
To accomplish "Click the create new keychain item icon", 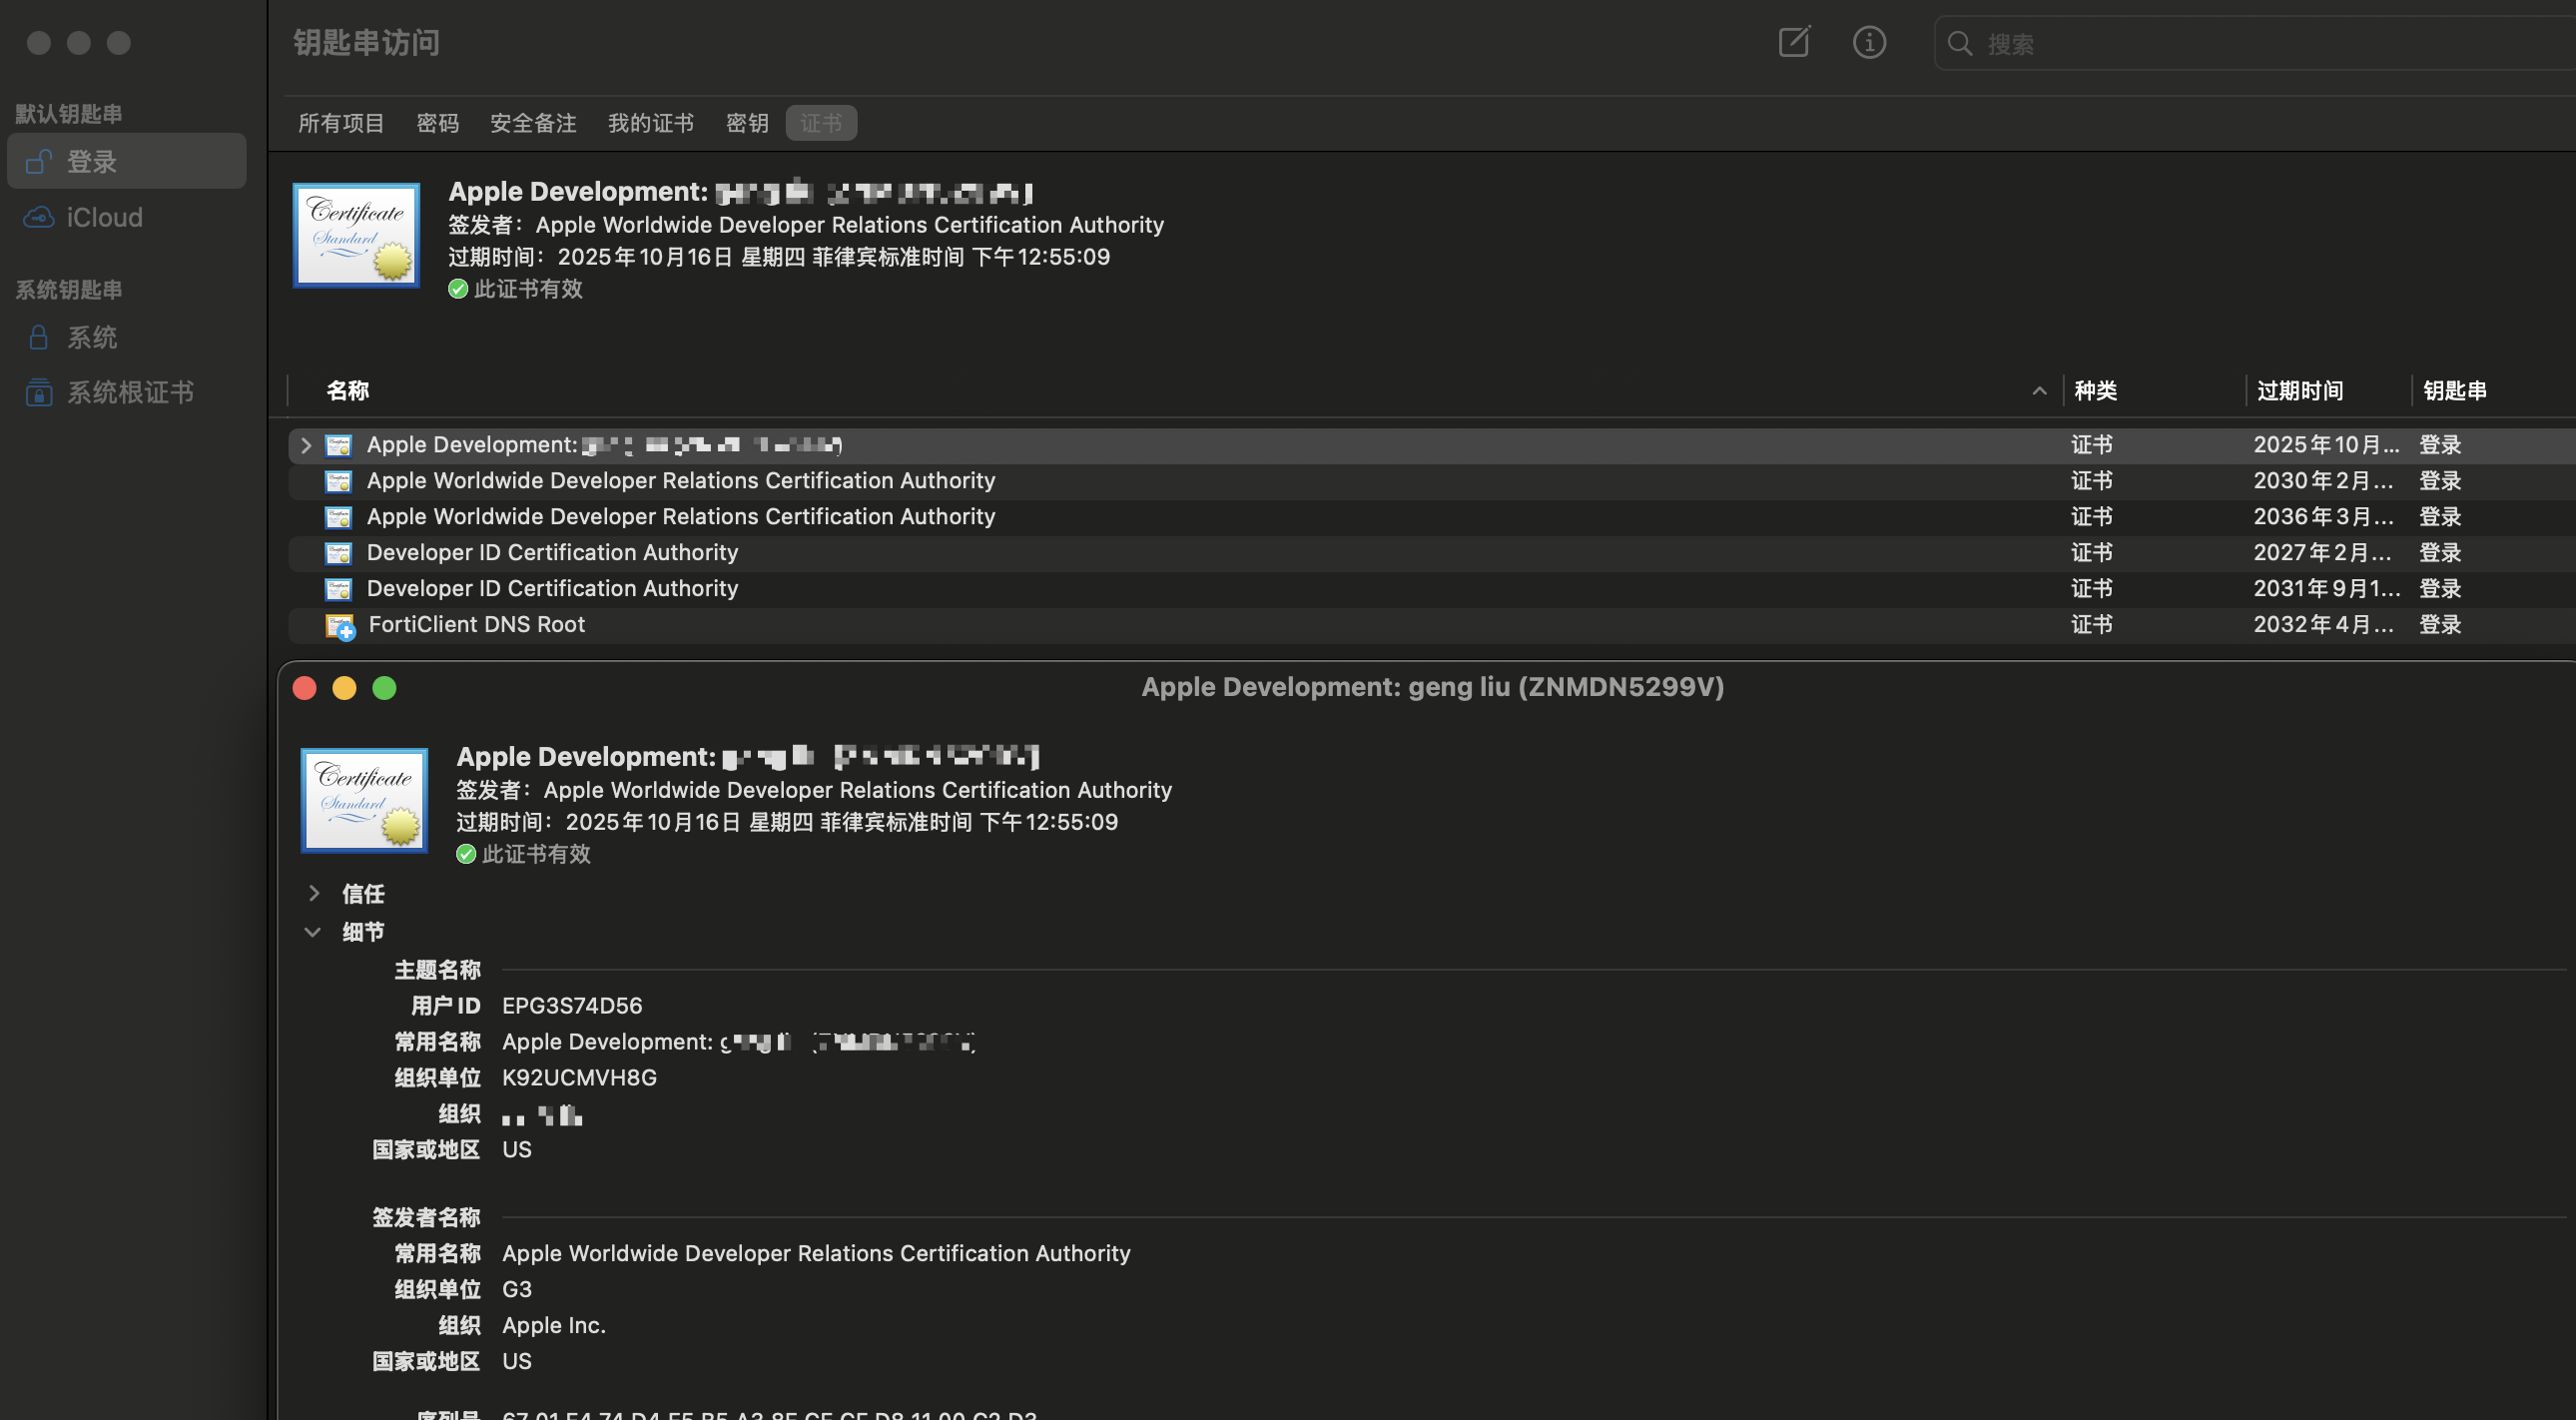I will (1794, 42).
